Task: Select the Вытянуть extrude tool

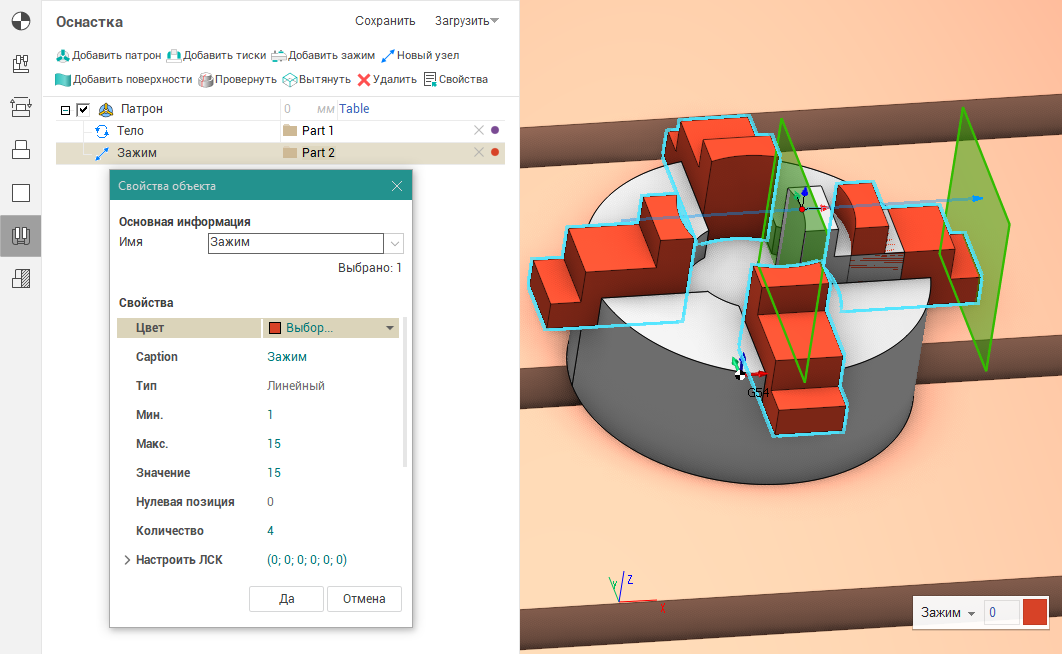Action: tap(290, 80)
